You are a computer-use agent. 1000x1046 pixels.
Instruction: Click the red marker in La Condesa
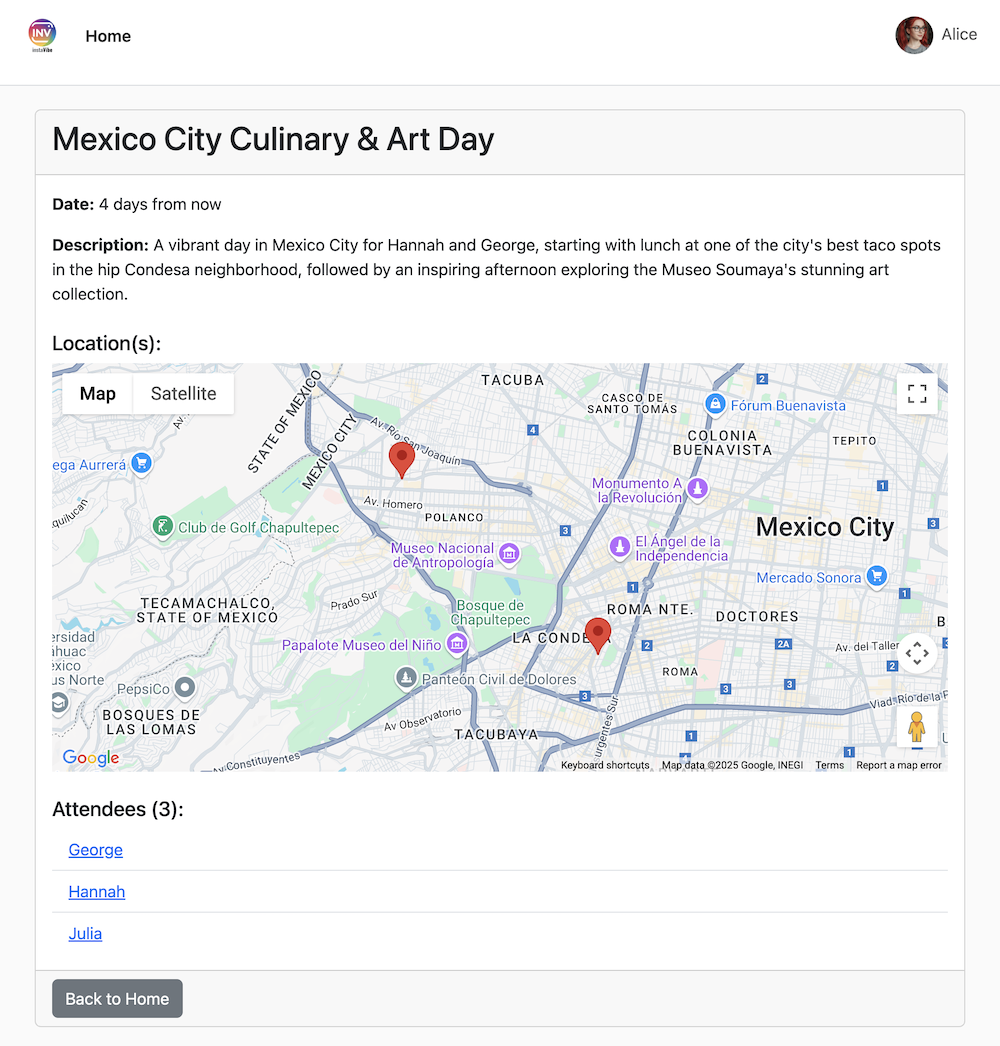598,634
